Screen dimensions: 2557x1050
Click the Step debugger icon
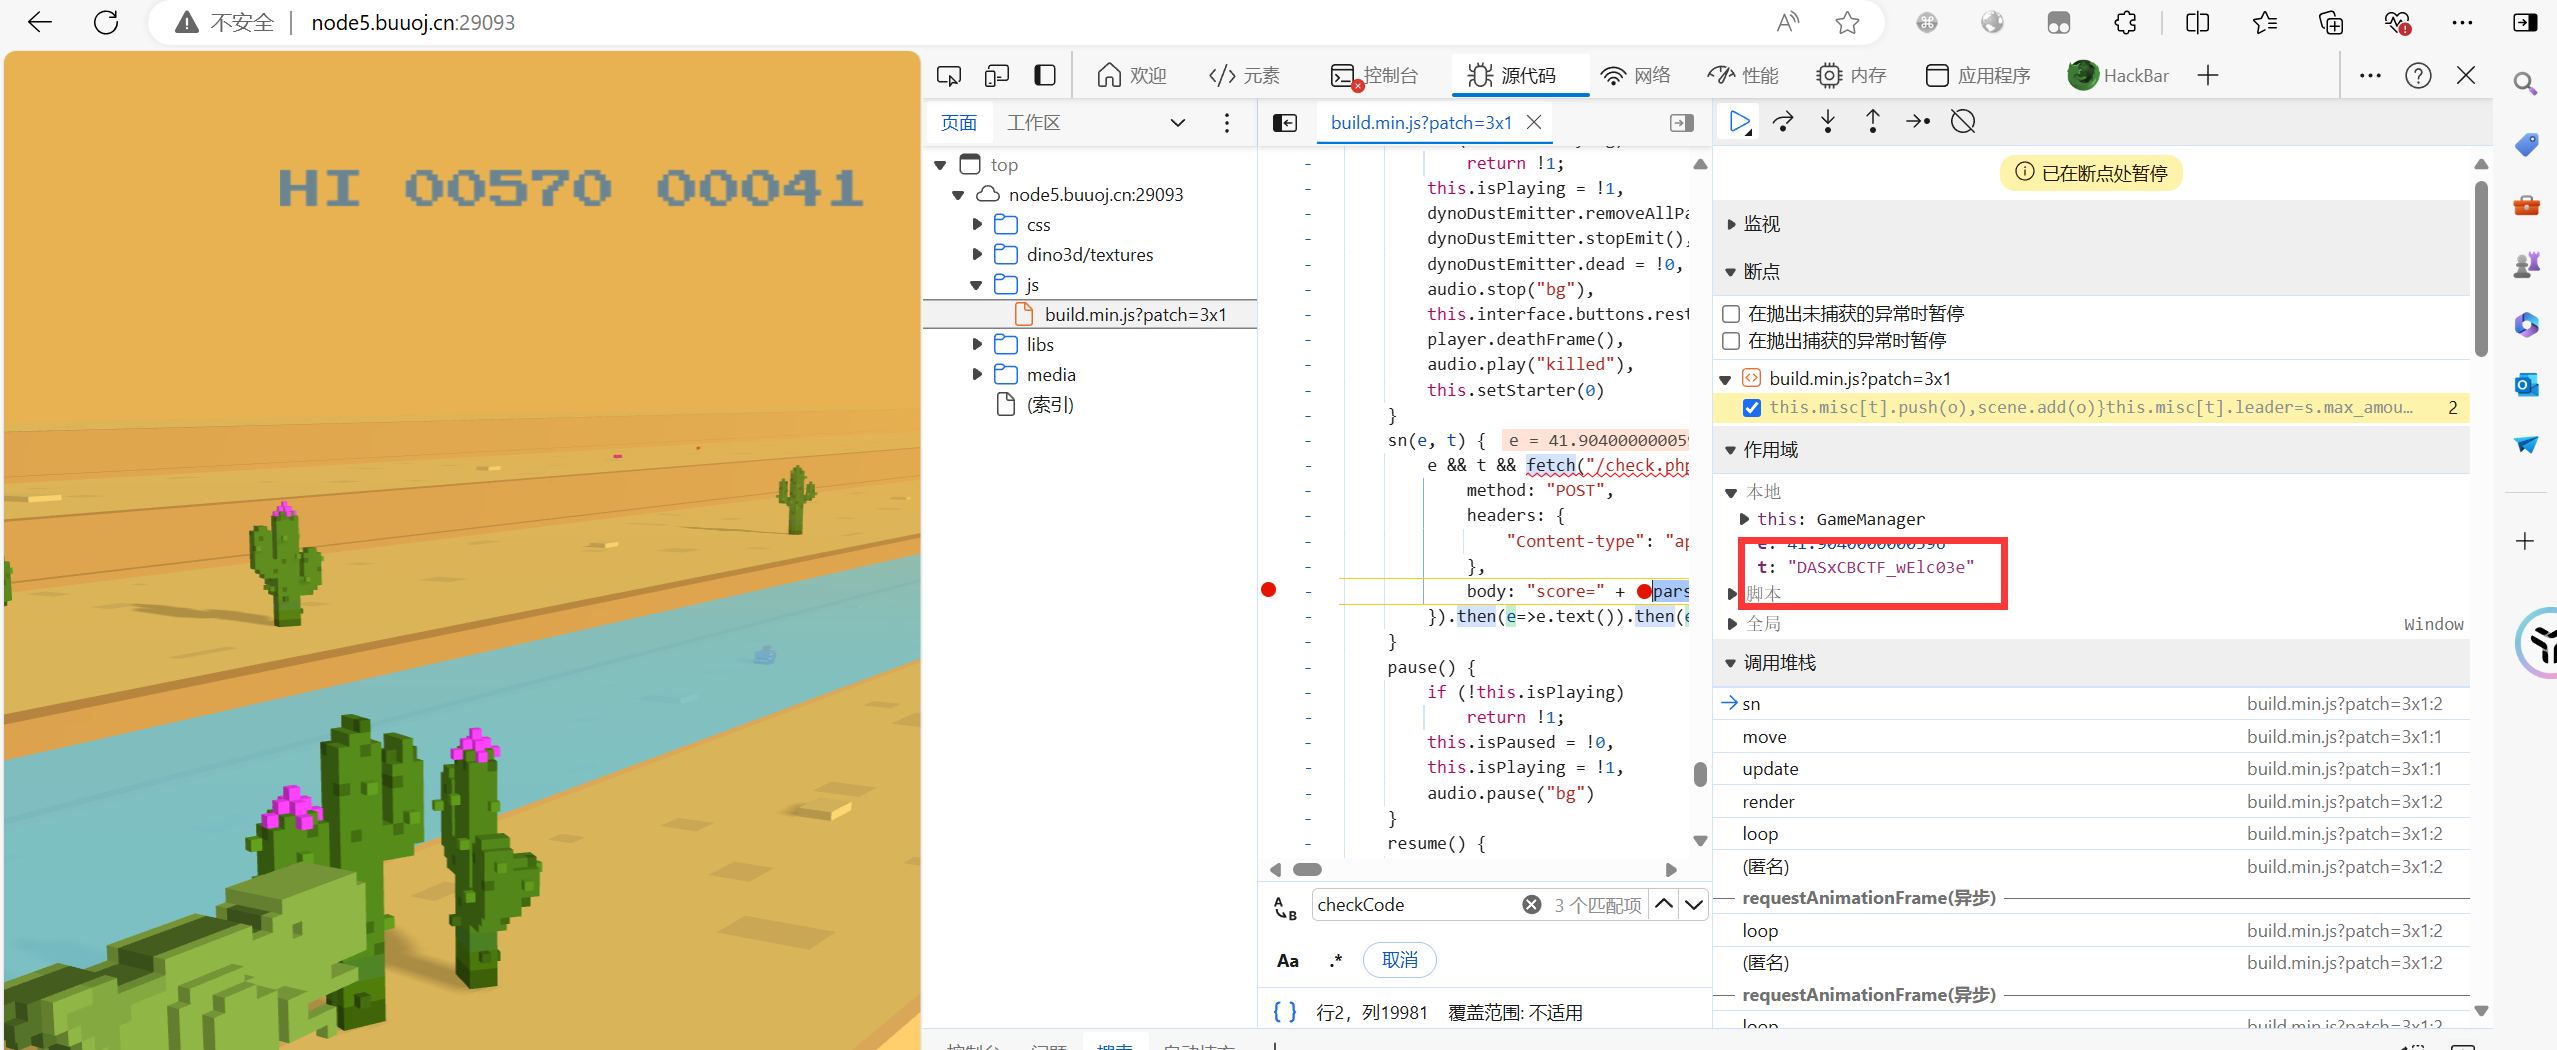coord(1918,122)
